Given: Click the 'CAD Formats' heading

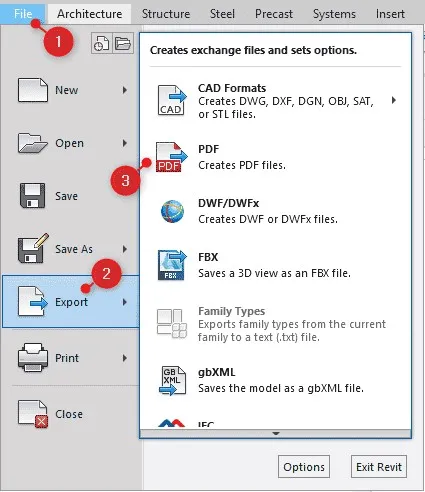Looking at the screenshot, I should 232,88.
